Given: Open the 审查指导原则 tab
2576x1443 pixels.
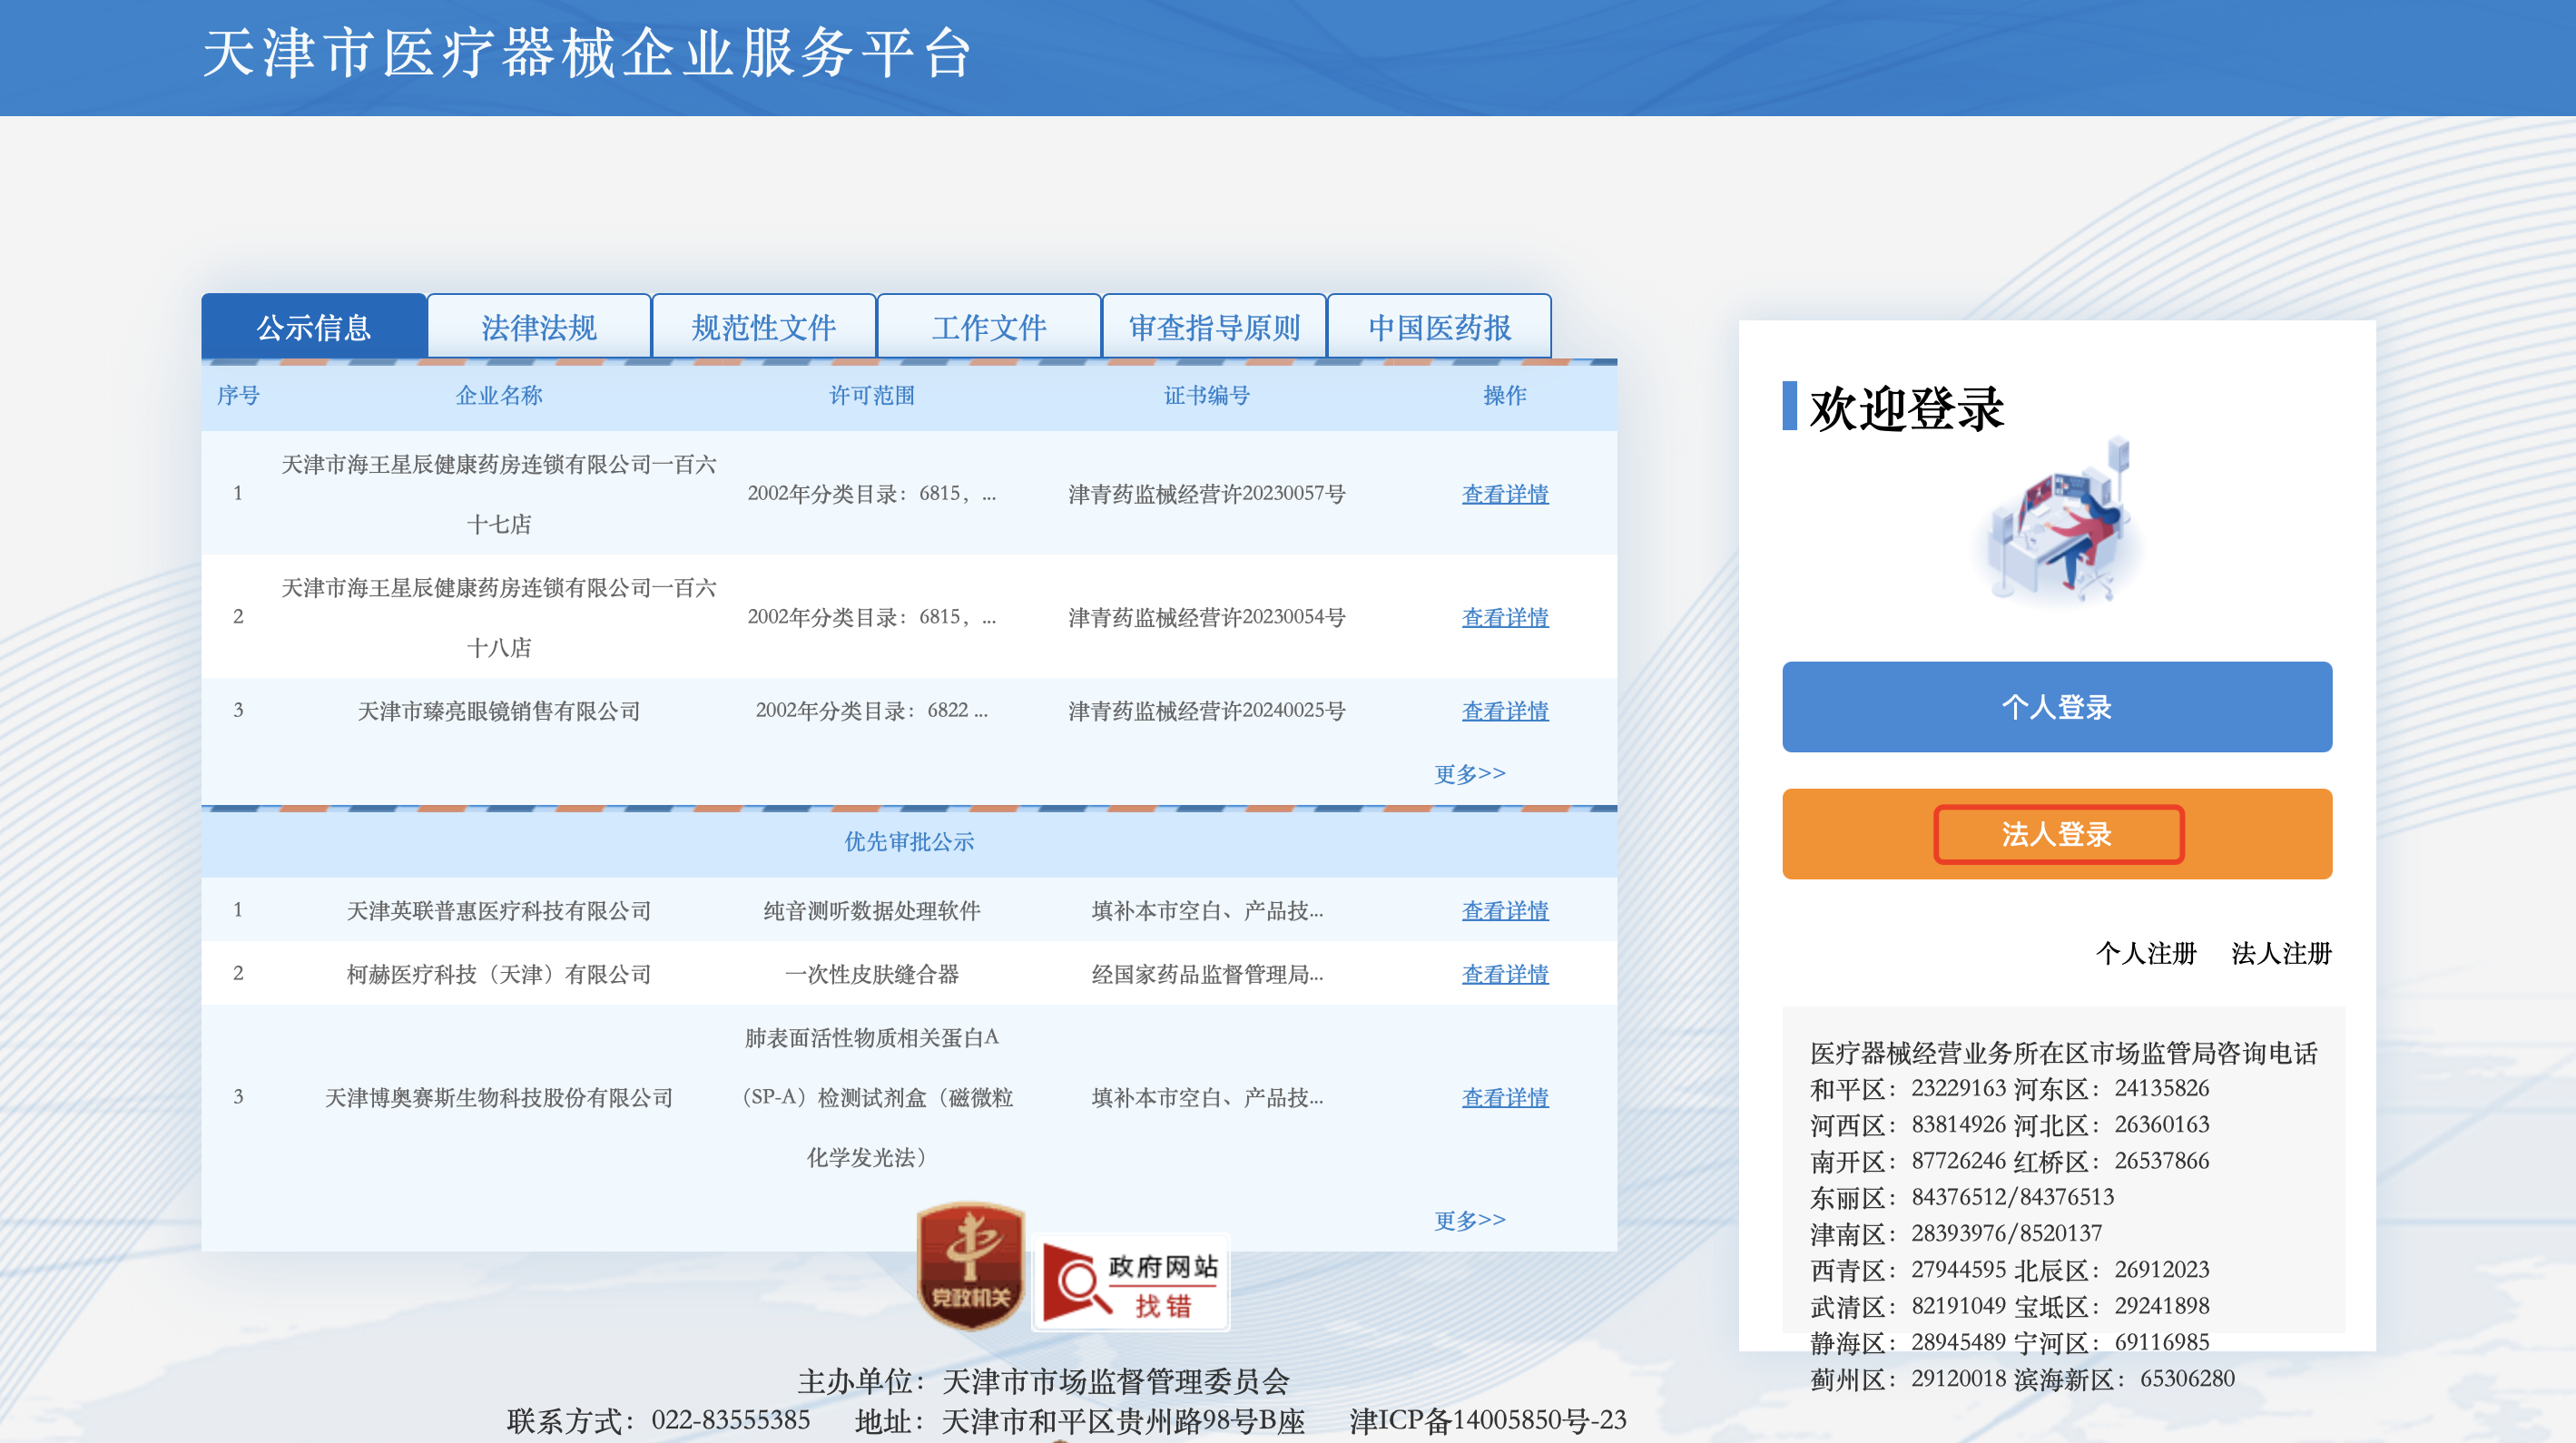Looking at the screenshot, I should click(x=1213, y=327).
